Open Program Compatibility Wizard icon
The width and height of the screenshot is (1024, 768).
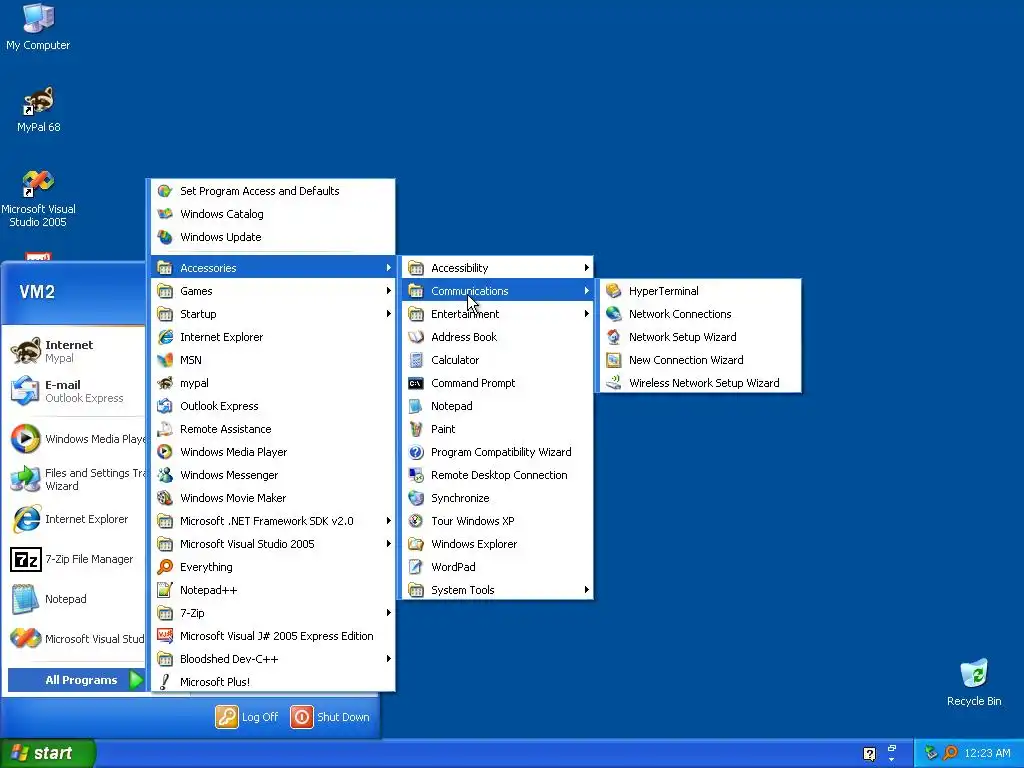[x=416, y=452]
